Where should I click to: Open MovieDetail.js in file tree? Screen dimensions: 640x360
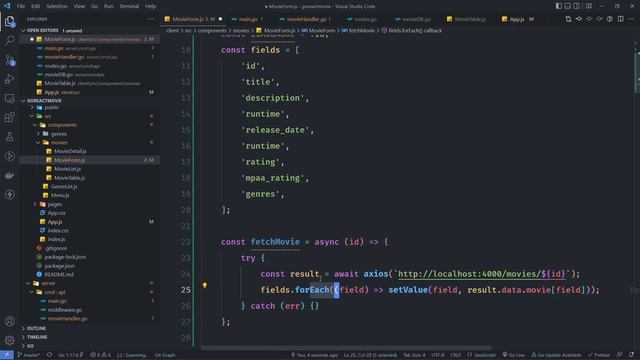70,151
